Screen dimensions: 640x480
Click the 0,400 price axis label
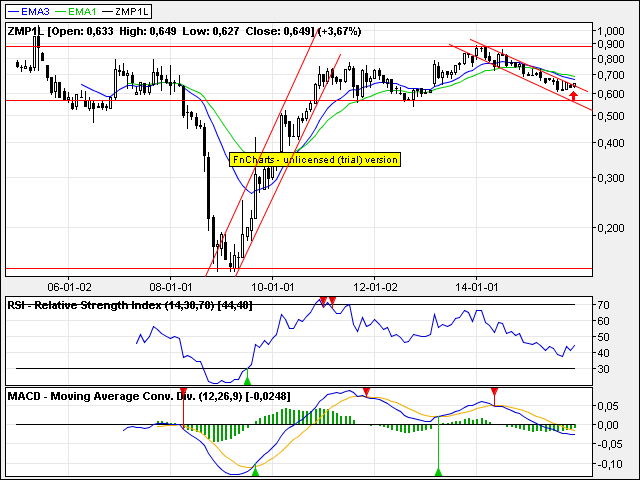click(x=611, y=143)
